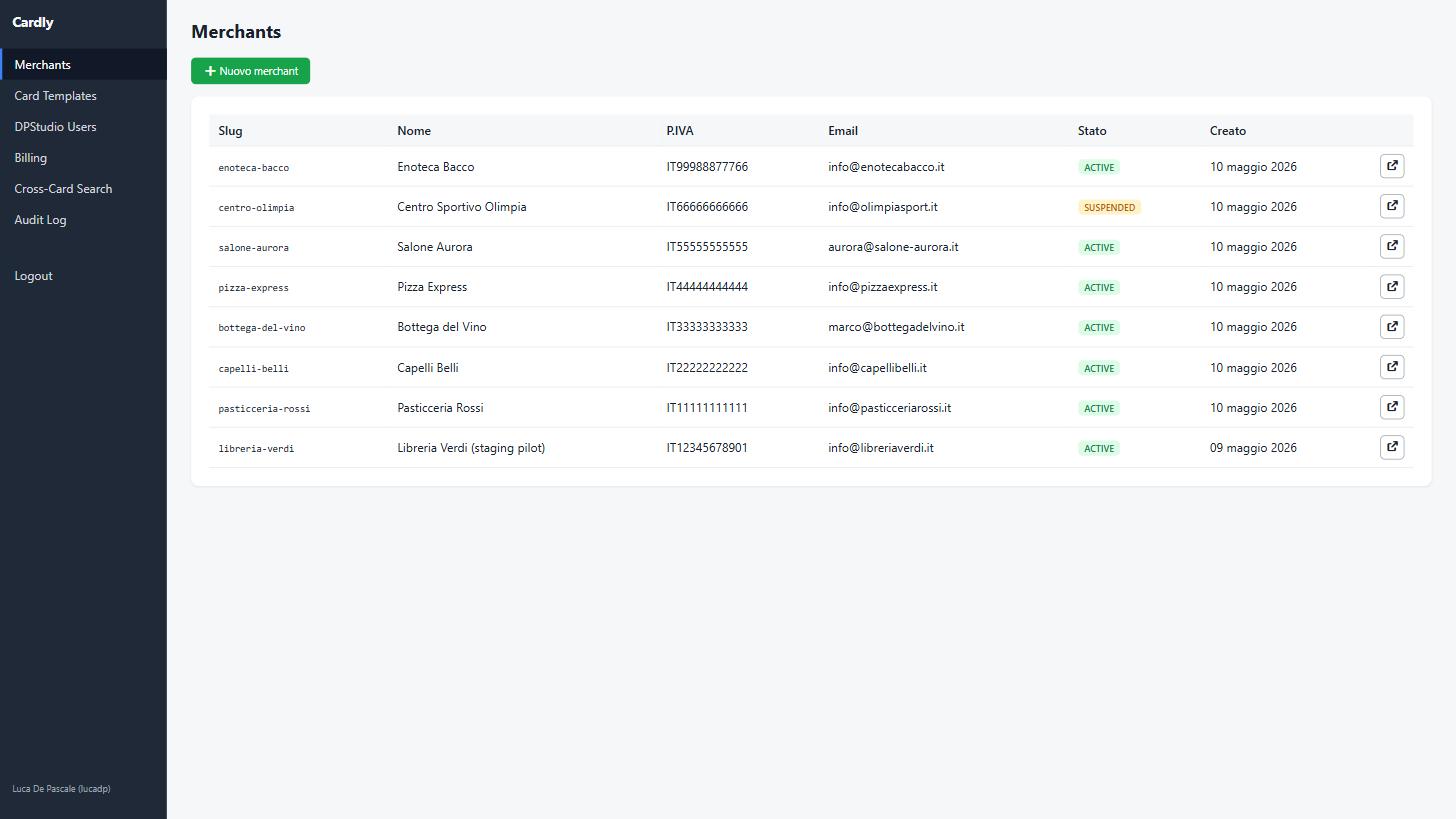The image size is (1456, 819).
Task: Click email info@pizzaexpress.it
Action: click(883, 287)
